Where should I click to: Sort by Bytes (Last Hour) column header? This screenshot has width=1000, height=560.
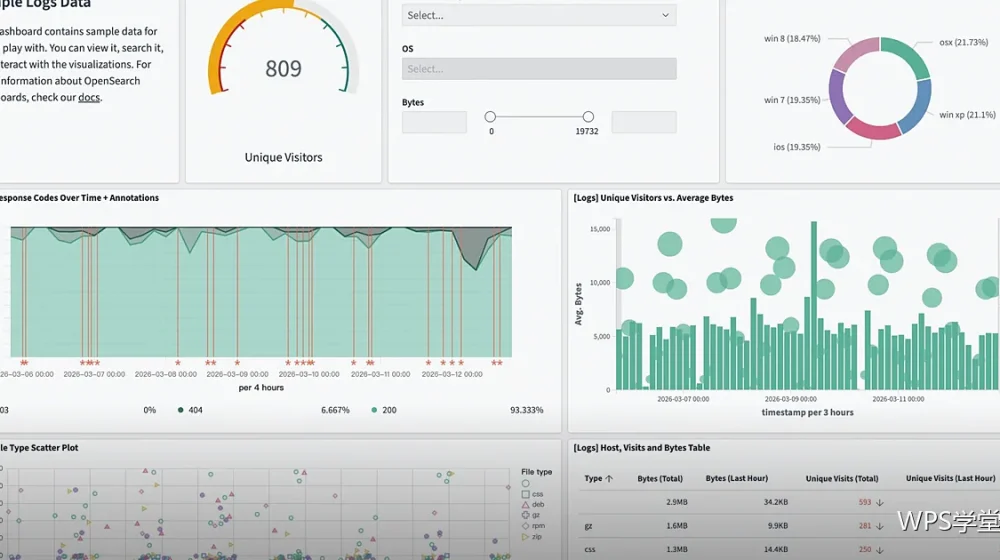click(737, 478)
